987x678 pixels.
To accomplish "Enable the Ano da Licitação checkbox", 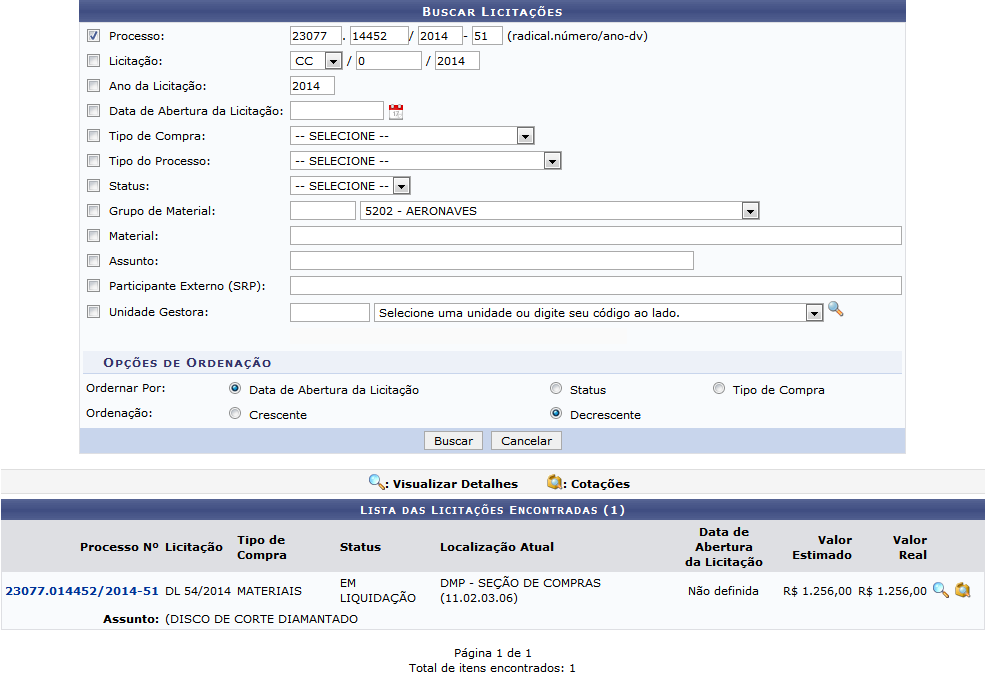I will point(94,86).
